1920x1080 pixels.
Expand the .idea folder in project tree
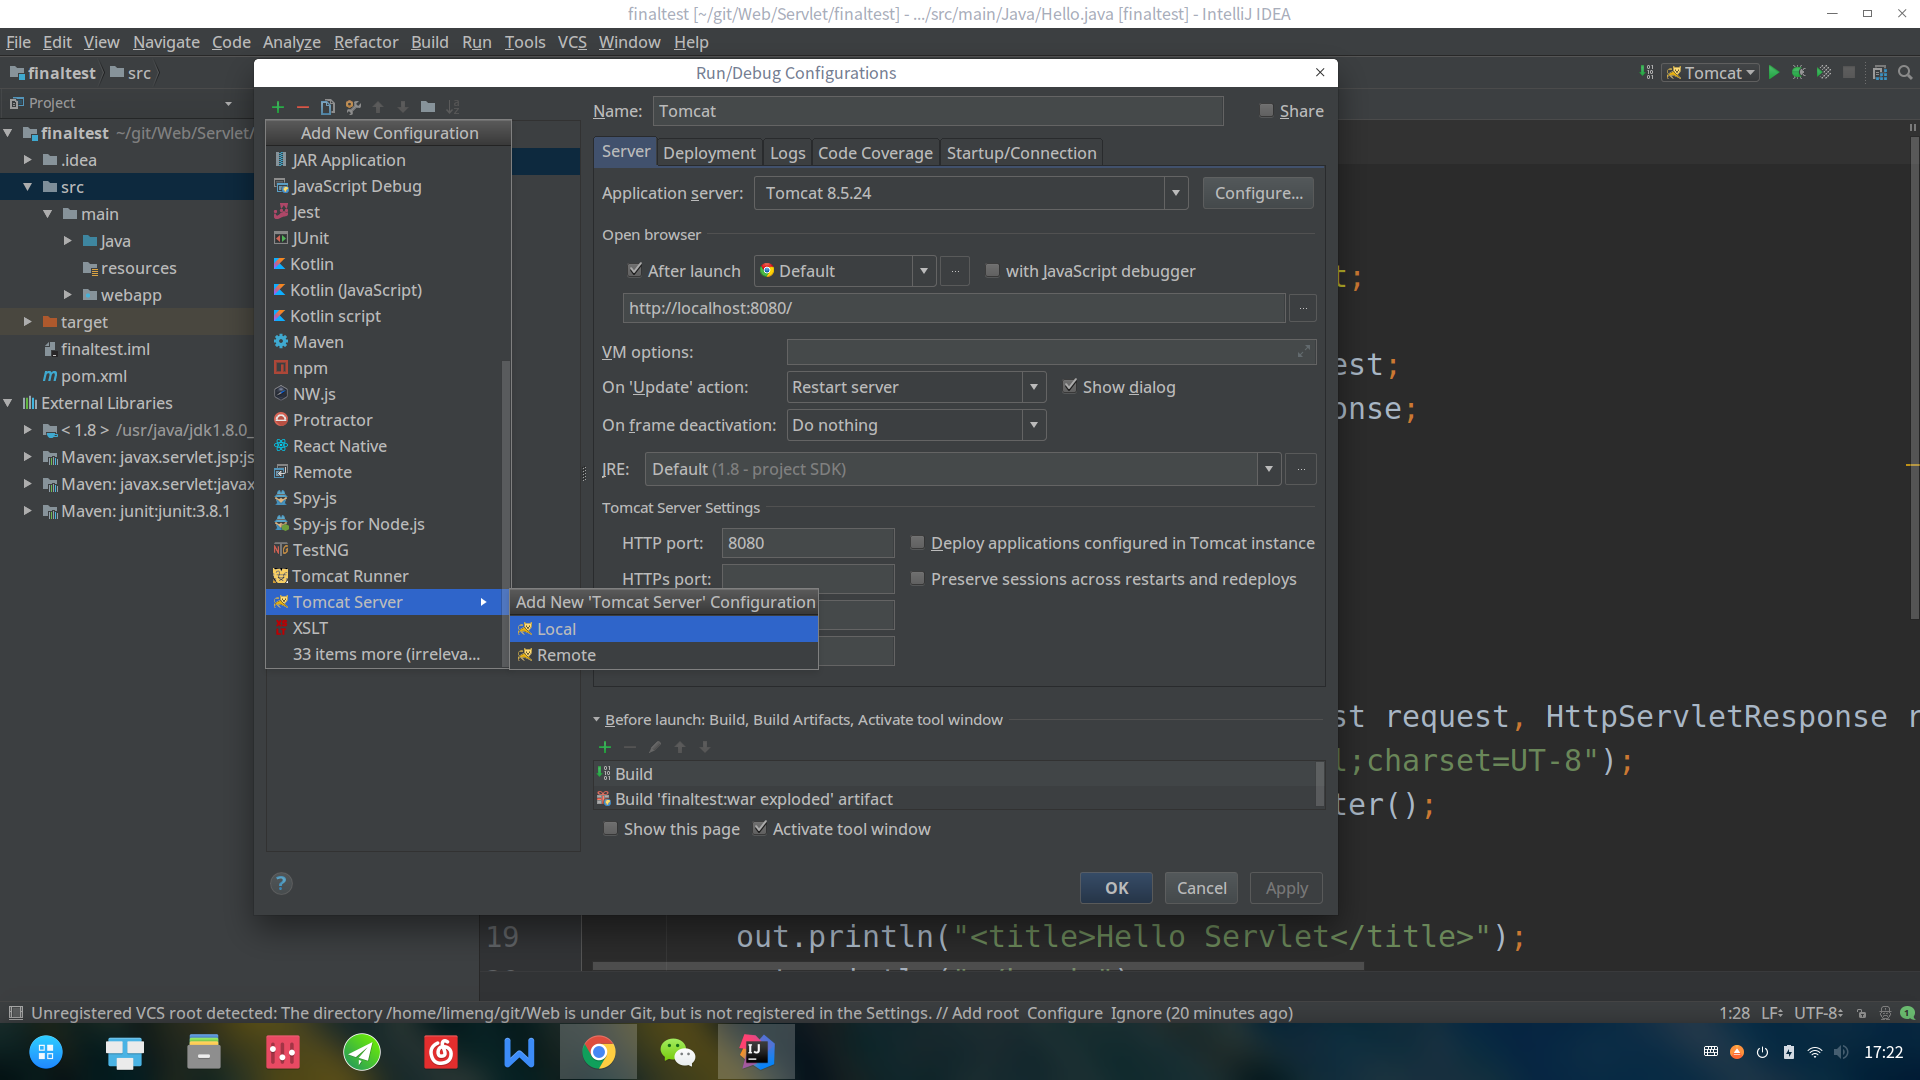[x=28, y=160]
